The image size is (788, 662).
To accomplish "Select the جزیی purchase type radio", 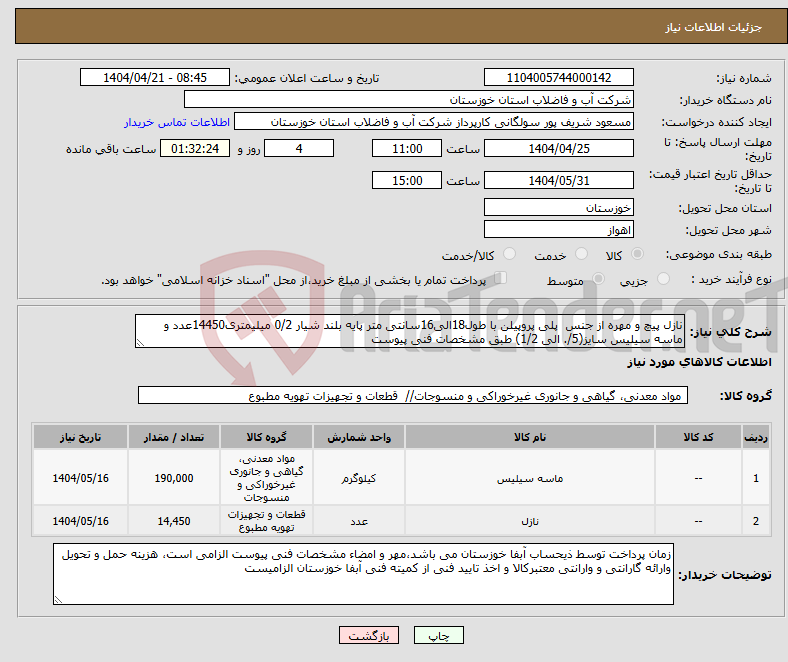I will (663, 278).
